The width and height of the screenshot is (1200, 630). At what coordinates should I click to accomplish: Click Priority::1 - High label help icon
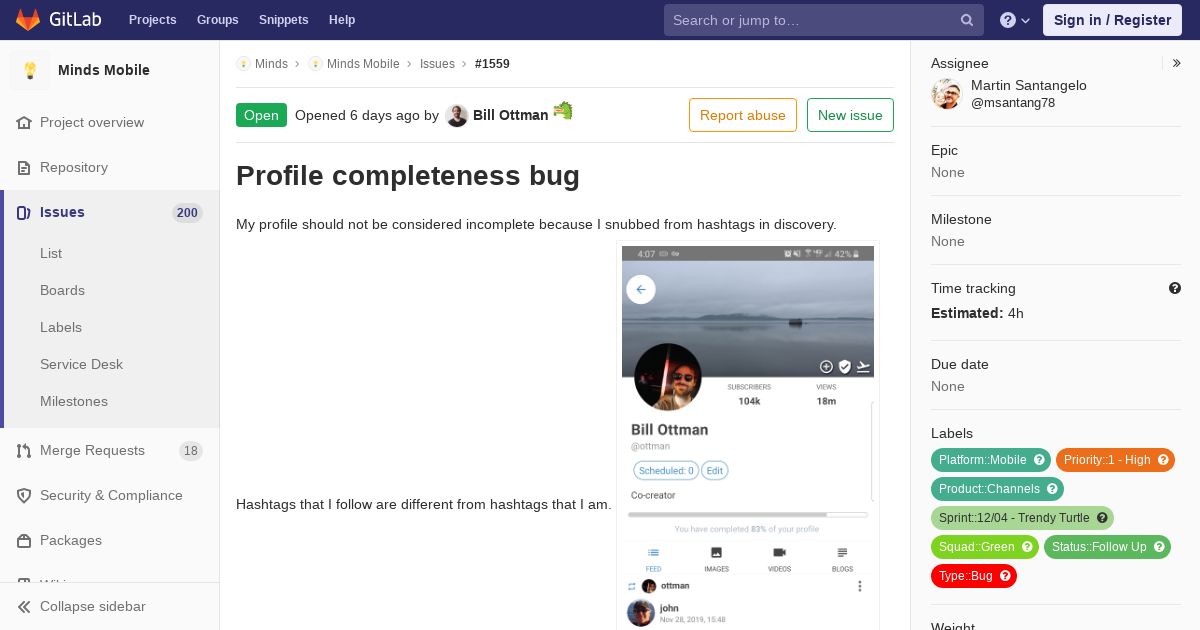pos(1163,460)
